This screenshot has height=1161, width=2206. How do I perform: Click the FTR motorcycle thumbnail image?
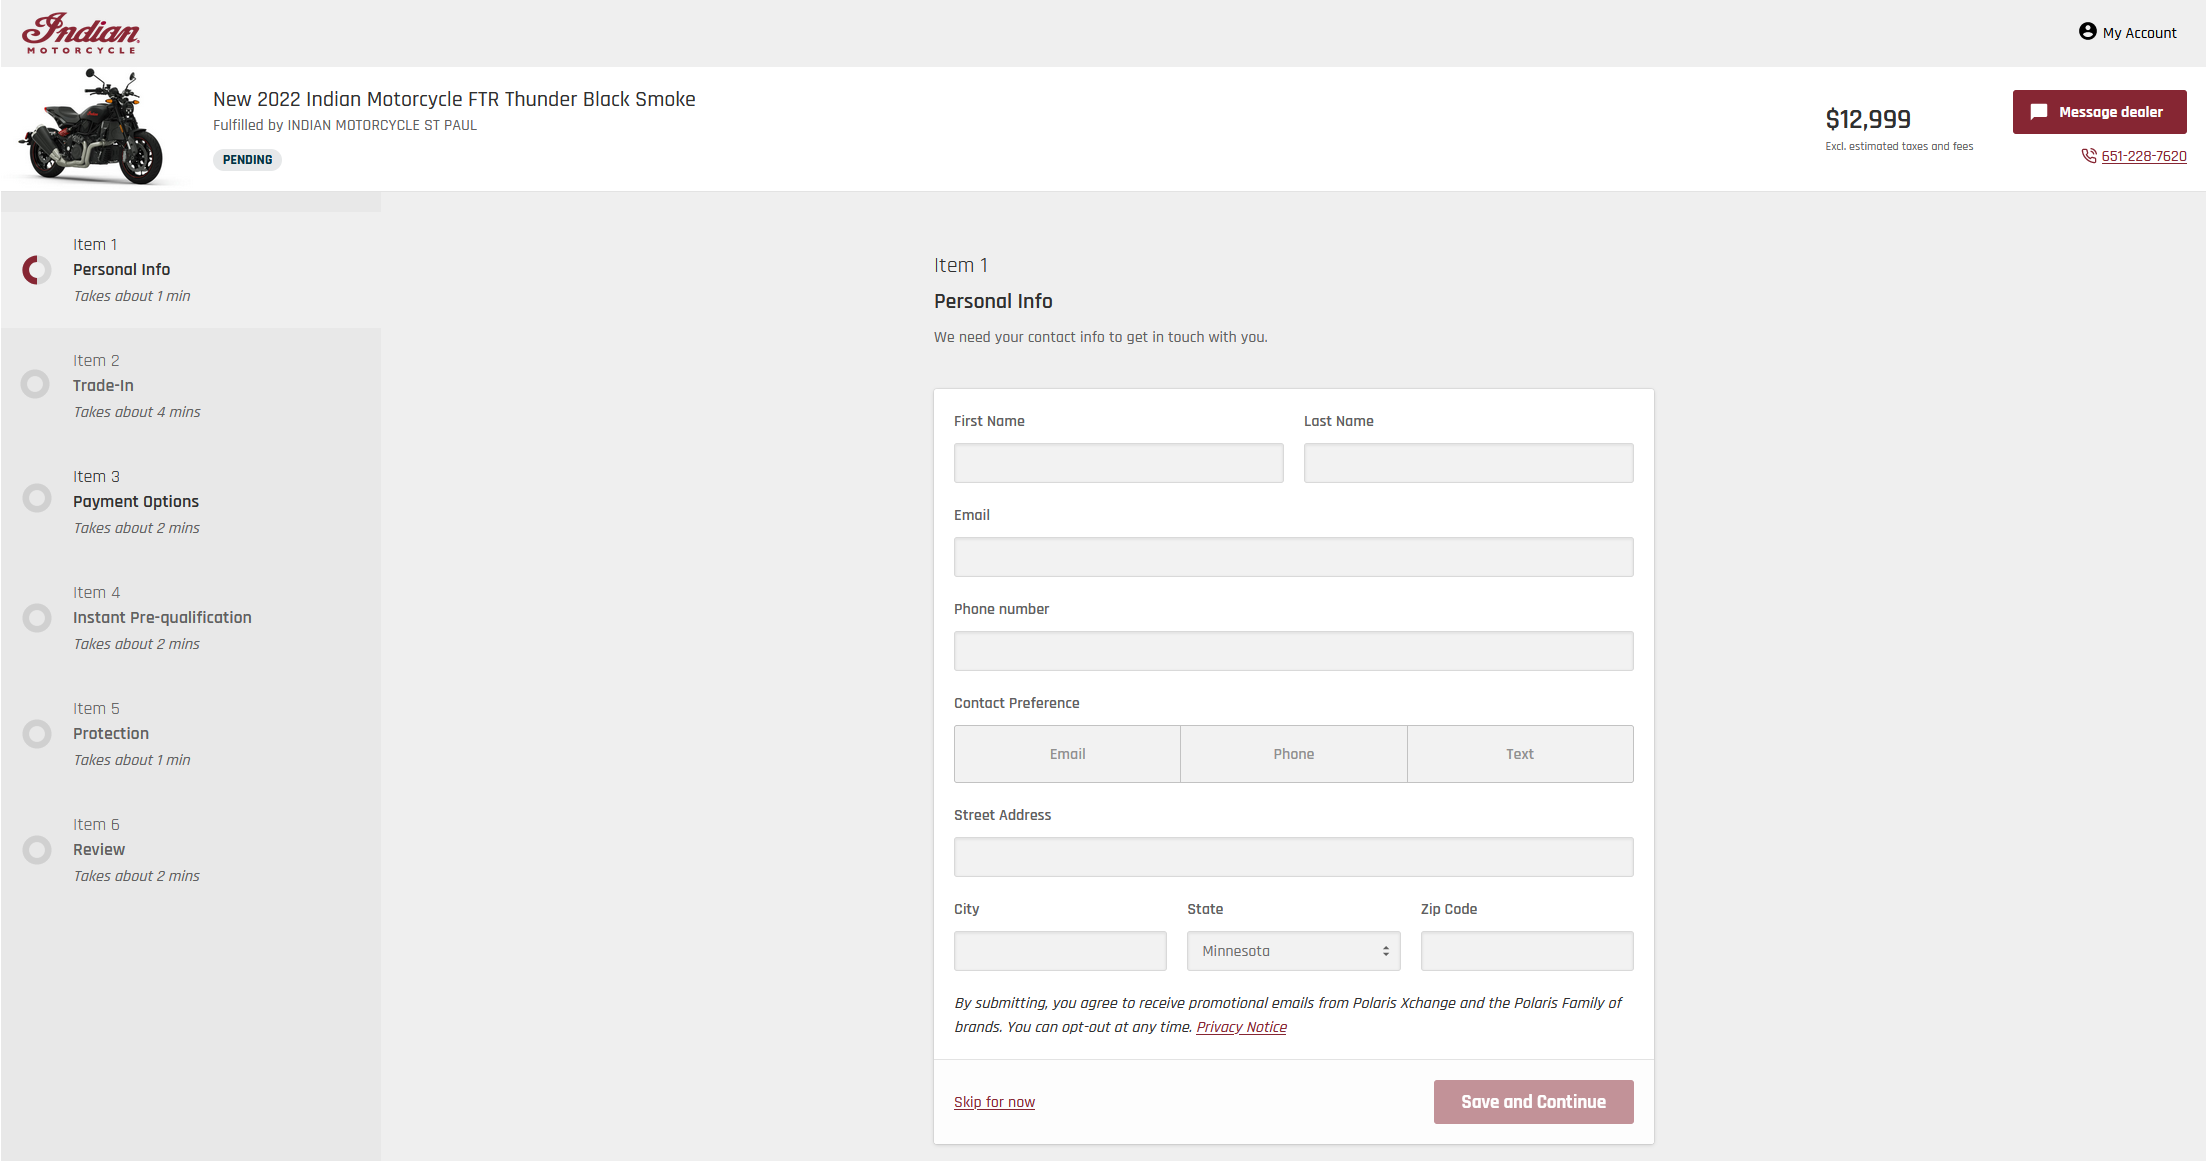(92, 128)
